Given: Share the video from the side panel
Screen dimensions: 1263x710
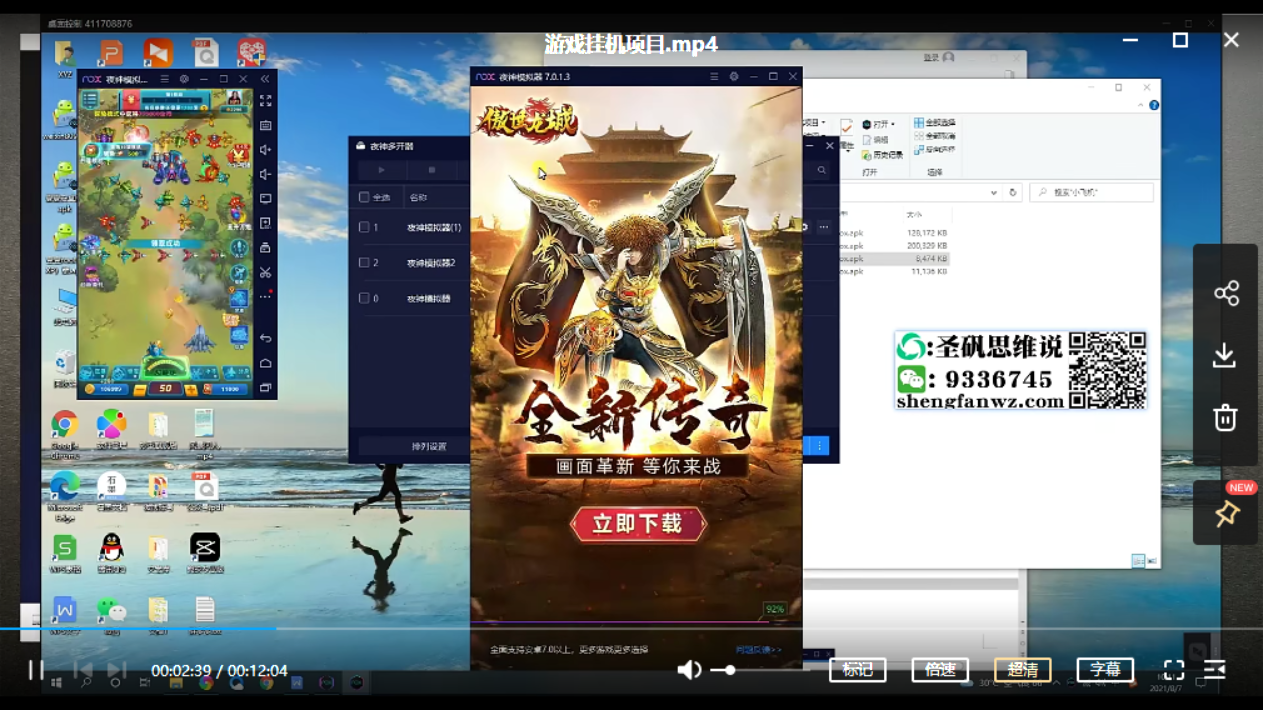Looking at the screenshot, I should tap(1226, 293).
